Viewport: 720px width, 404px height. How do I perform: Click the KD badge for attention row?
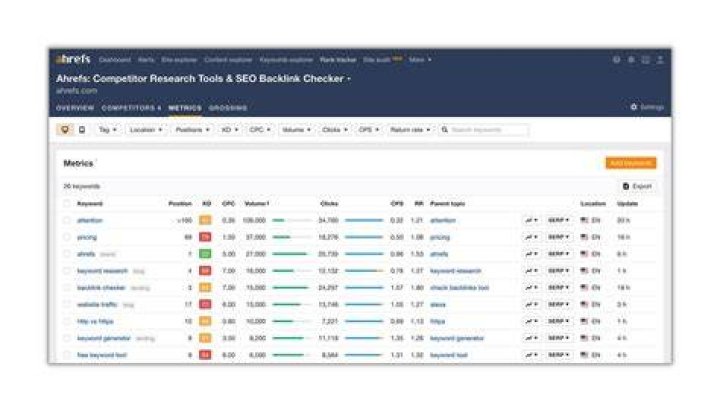(205, 220)
